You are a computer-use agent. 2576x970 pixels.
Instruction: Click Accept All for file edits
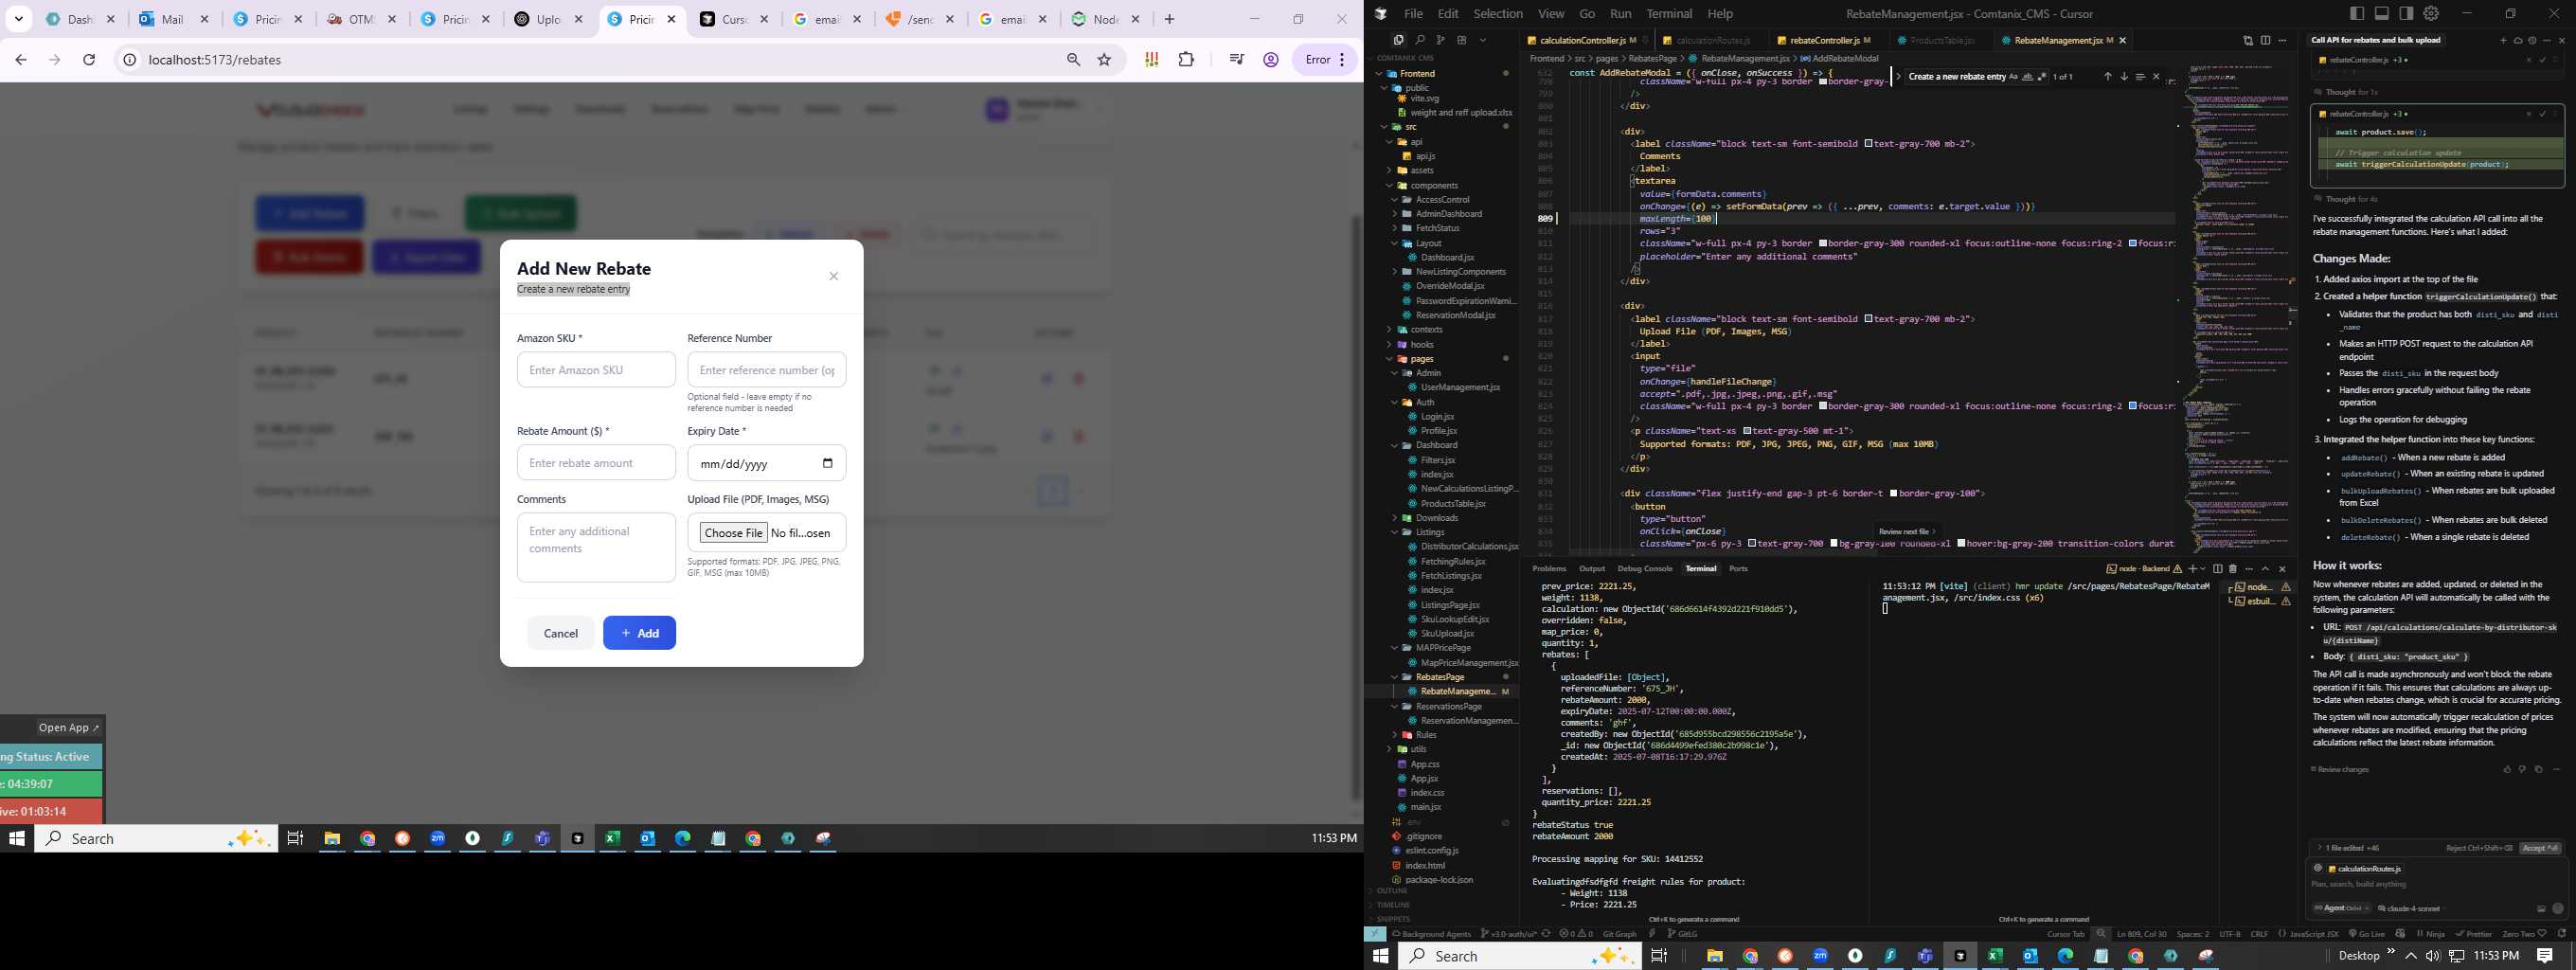2541,847
